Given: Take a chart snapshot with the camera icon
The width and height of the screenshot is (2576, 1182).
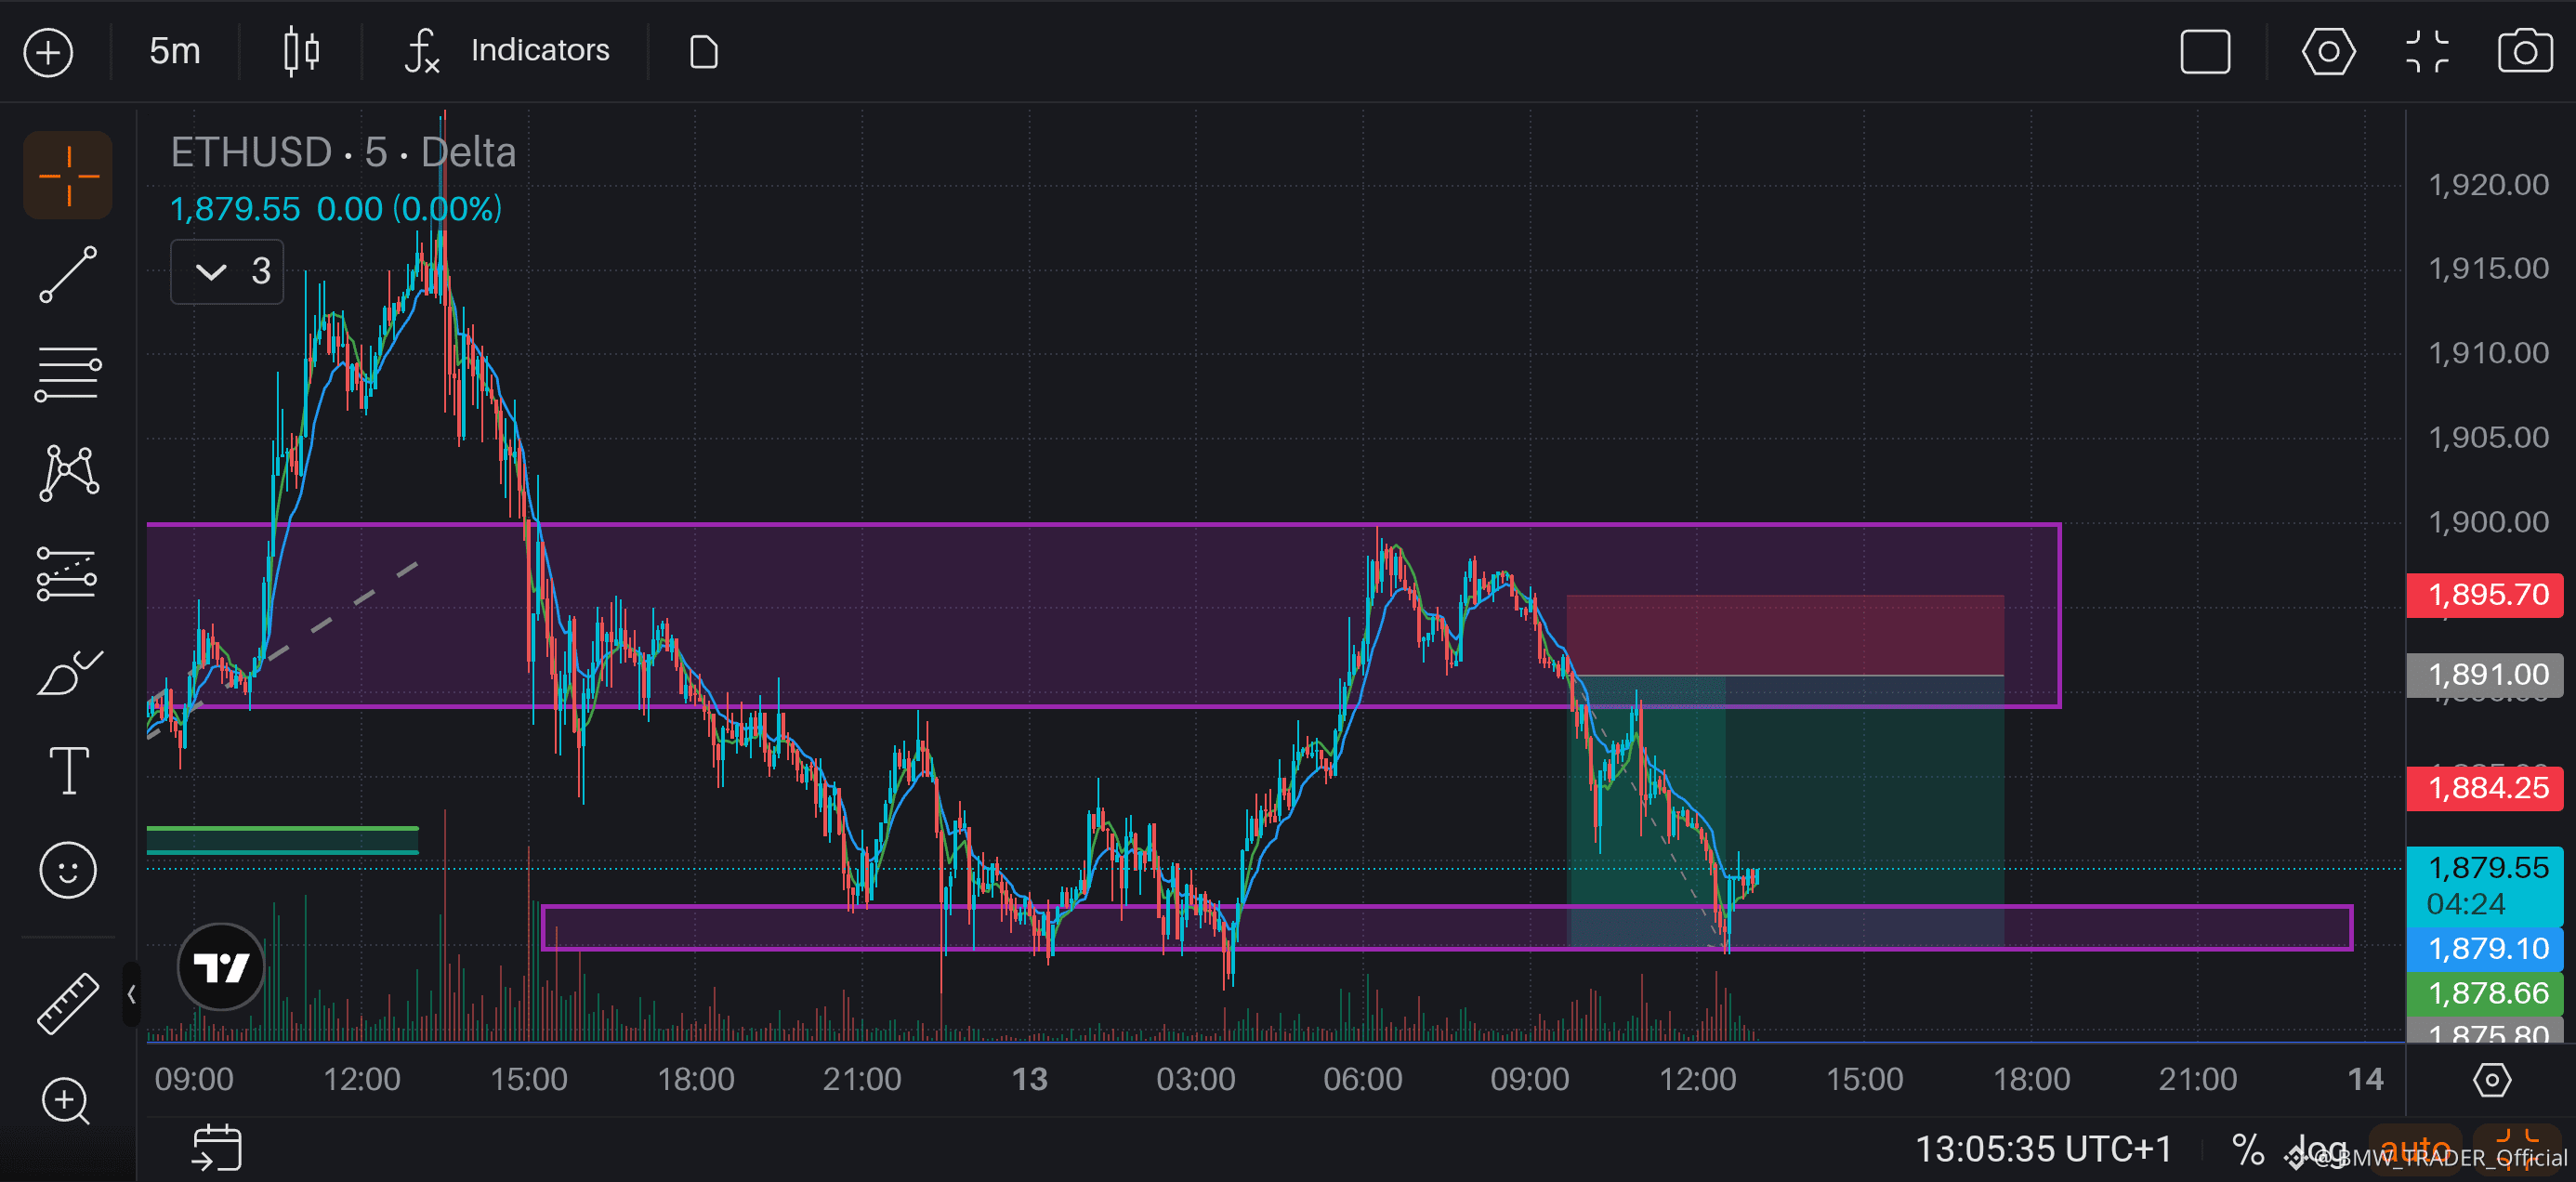Looking at the screenshot, I should (2525, 52).
